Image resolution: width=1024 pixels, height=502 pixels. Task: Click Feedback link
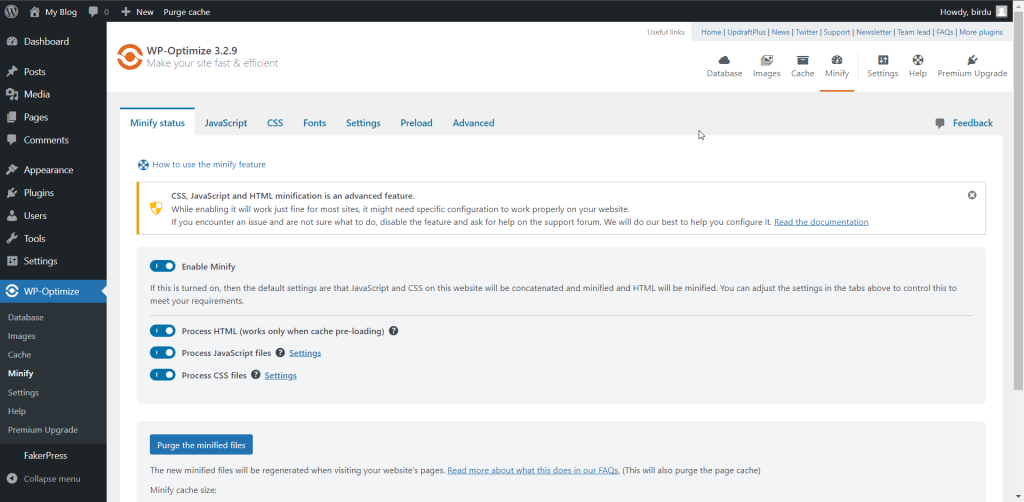[x=972, y=123]
